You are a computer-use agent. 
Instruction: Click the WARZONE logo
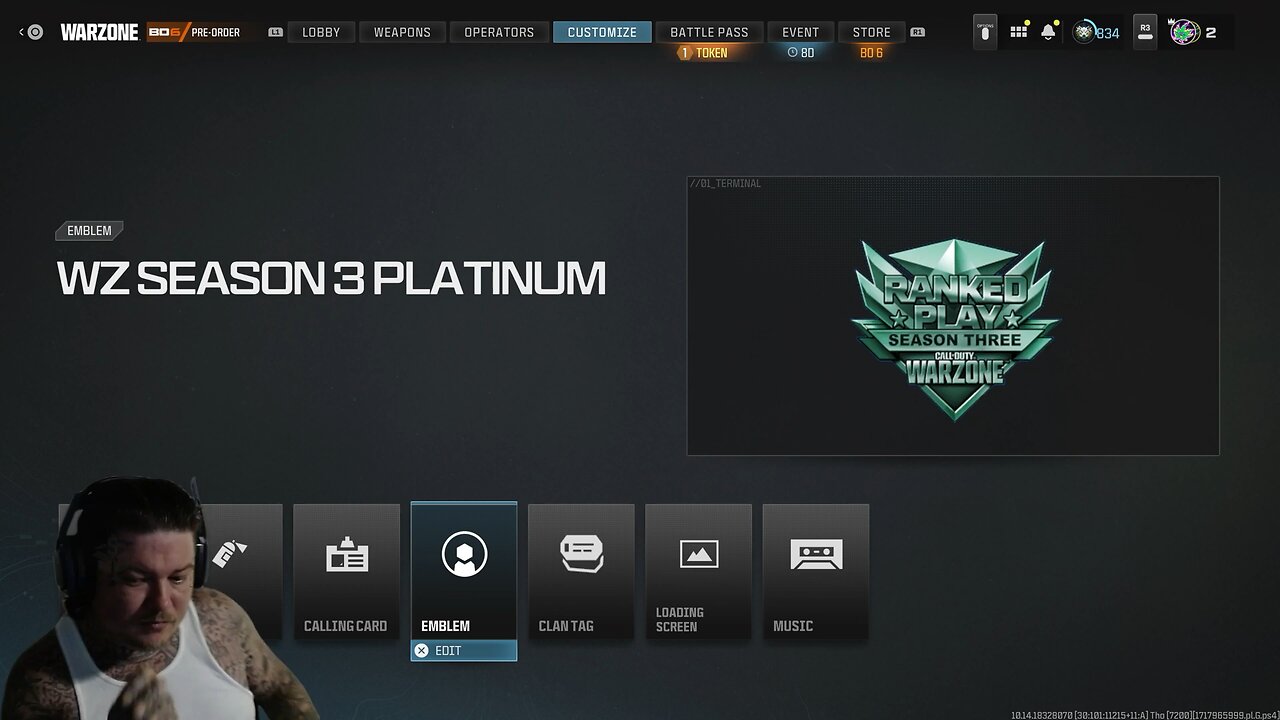[99, 32]
